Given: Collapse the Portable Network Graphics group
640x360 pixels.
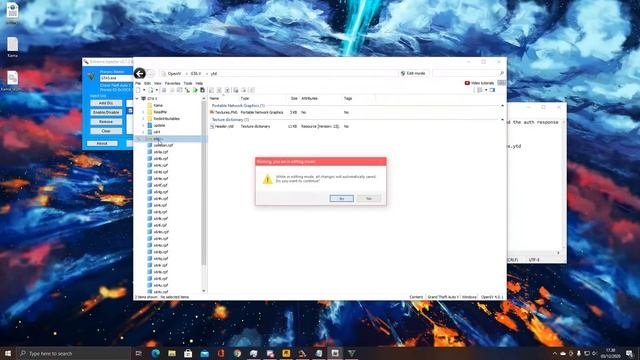Looking at the screenshot, I should [502, 106].
